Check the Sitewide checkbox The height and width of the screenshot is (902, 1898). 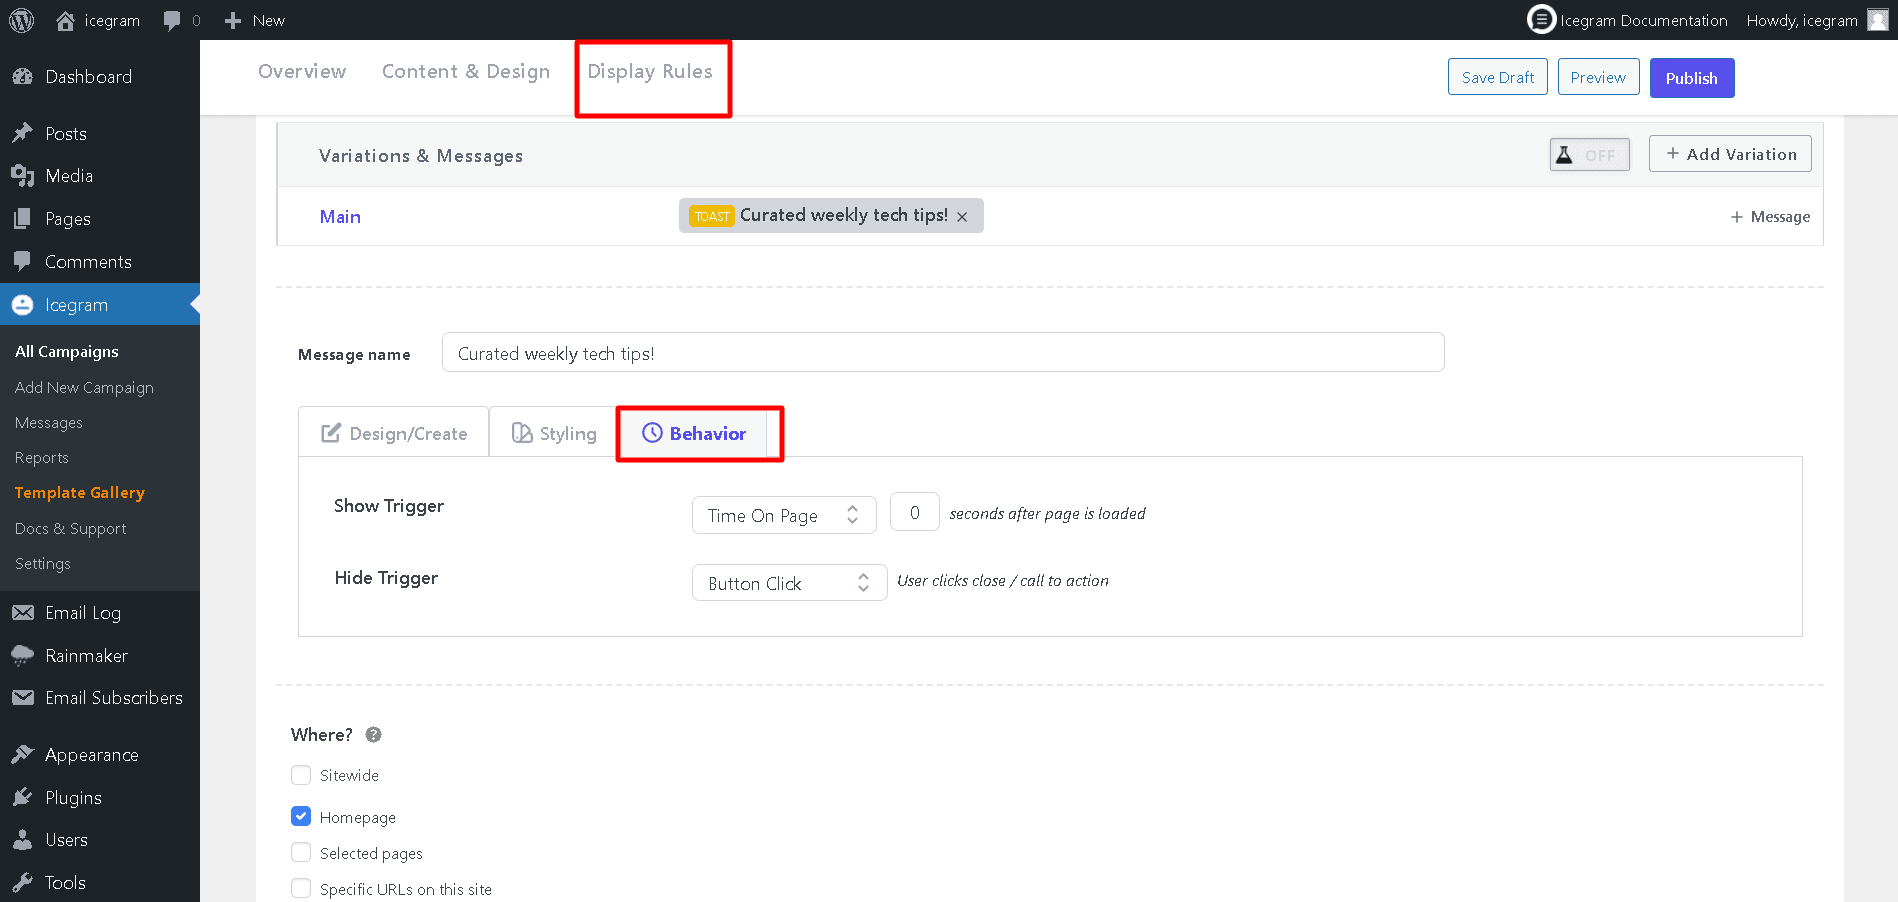pos(301,775)
